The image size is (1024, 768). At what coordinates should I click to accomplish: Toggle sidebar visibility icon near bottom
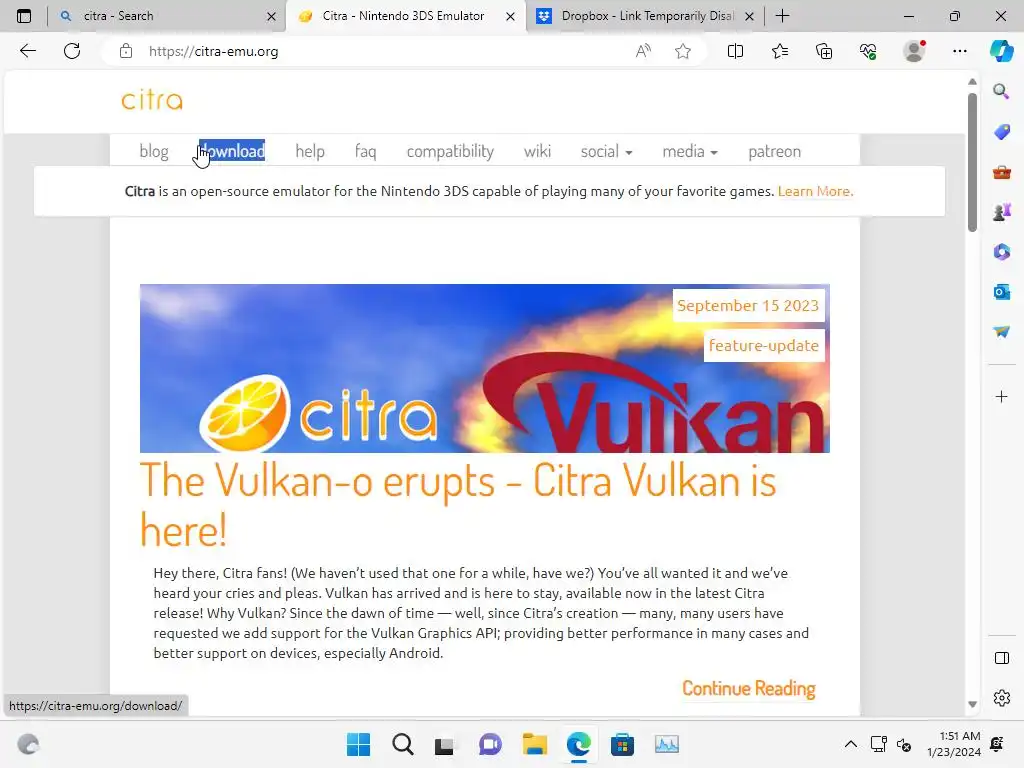[x=1001, y=658]
